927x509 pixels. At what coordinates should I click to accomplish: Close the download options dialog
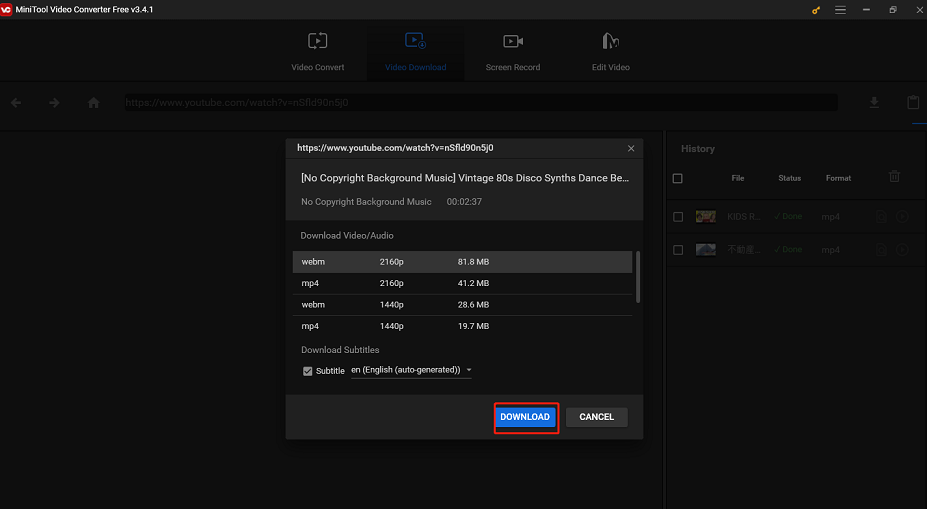[x=631, y=148]
